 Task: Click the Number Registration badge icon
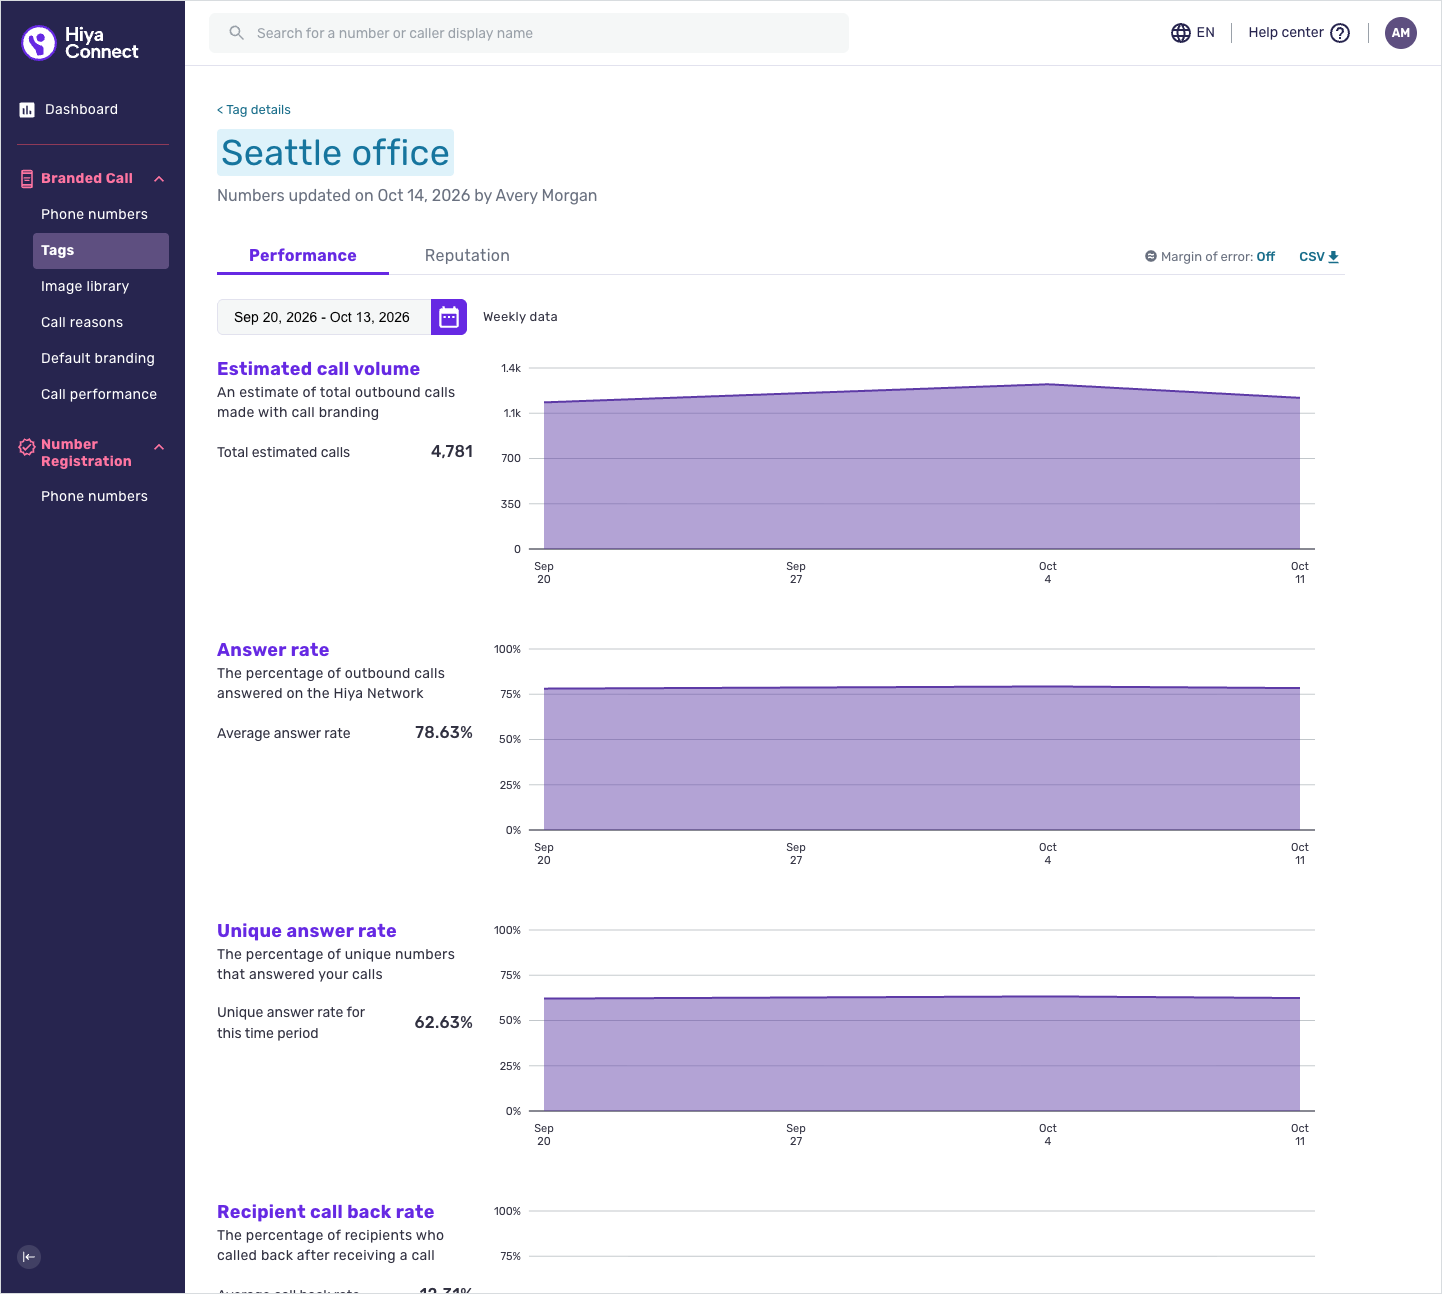(x=27, y=447)
